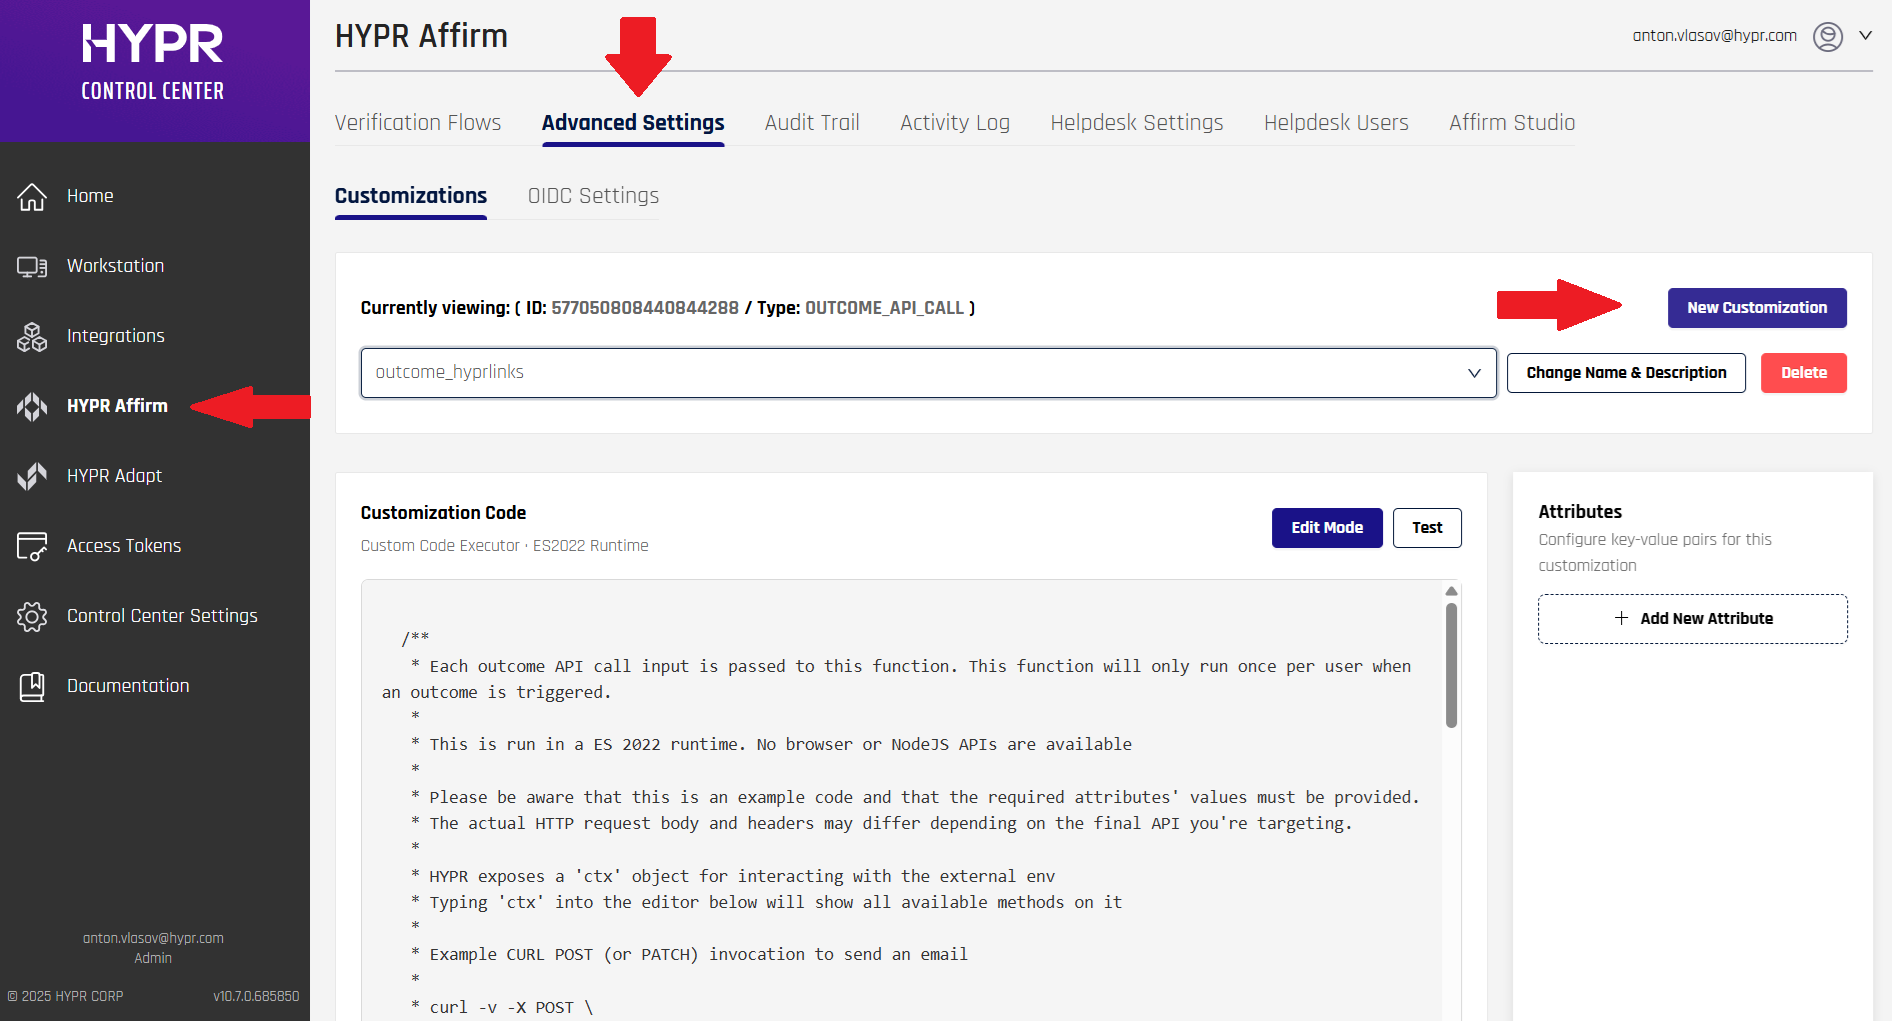Switch to the Audit Trail tab
The width and height of the screenshot is (1892, 1021).
click(812, 122)
